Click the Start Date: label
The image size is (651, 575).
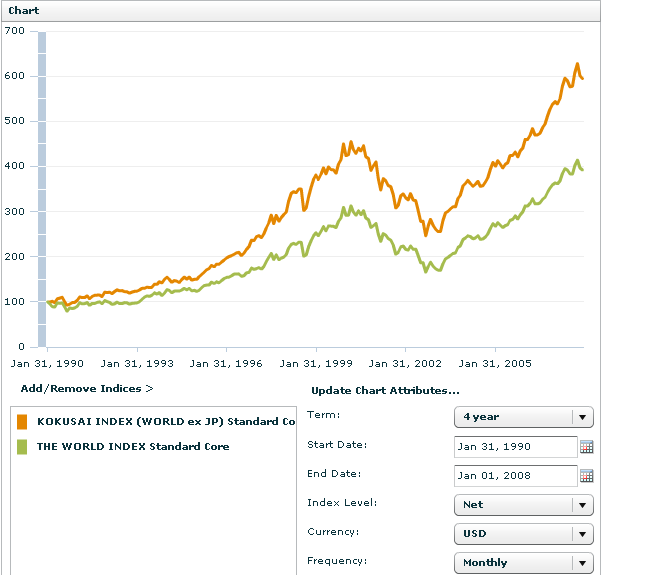pyautogui.click(x=338, y=445)
